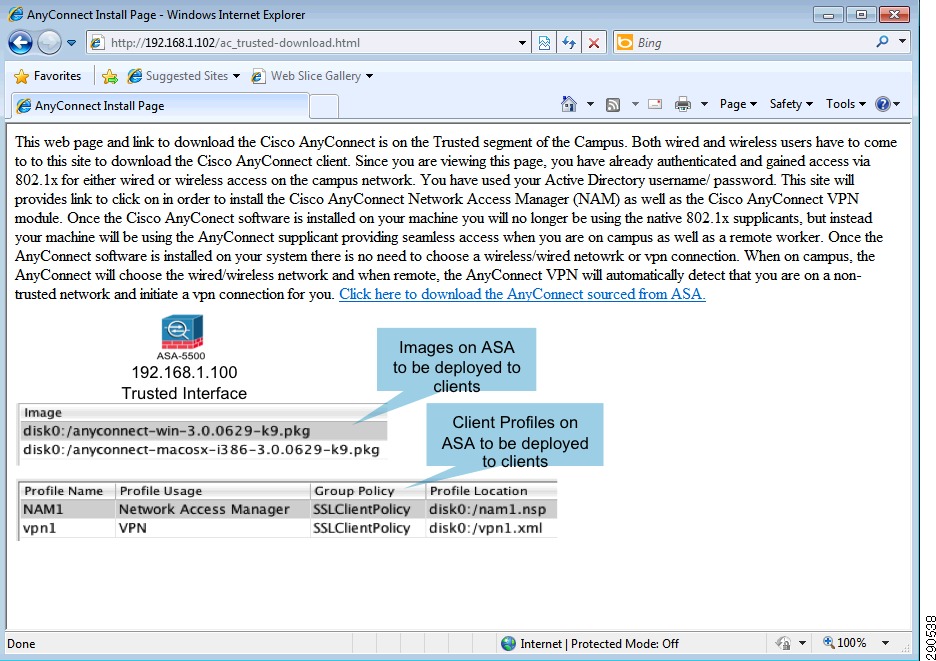The image size is (936, 661).
Task: Click the Image column header
Action: 203,413
